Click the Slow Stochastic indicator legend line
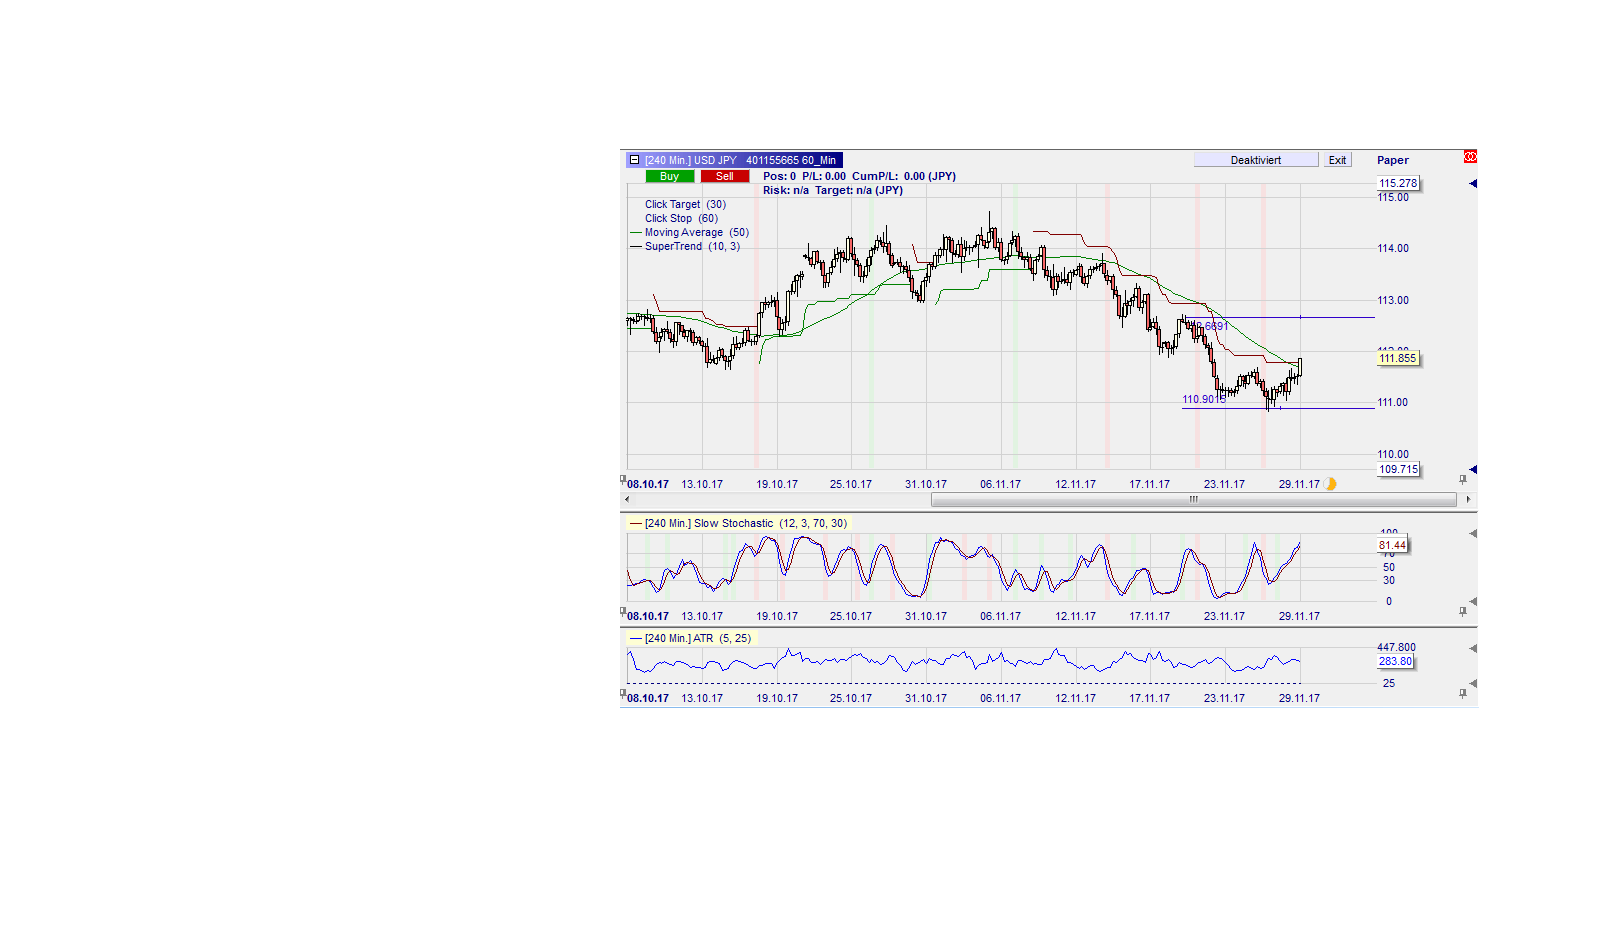The height and width of the screenshot is (932, 1607). 636,523
